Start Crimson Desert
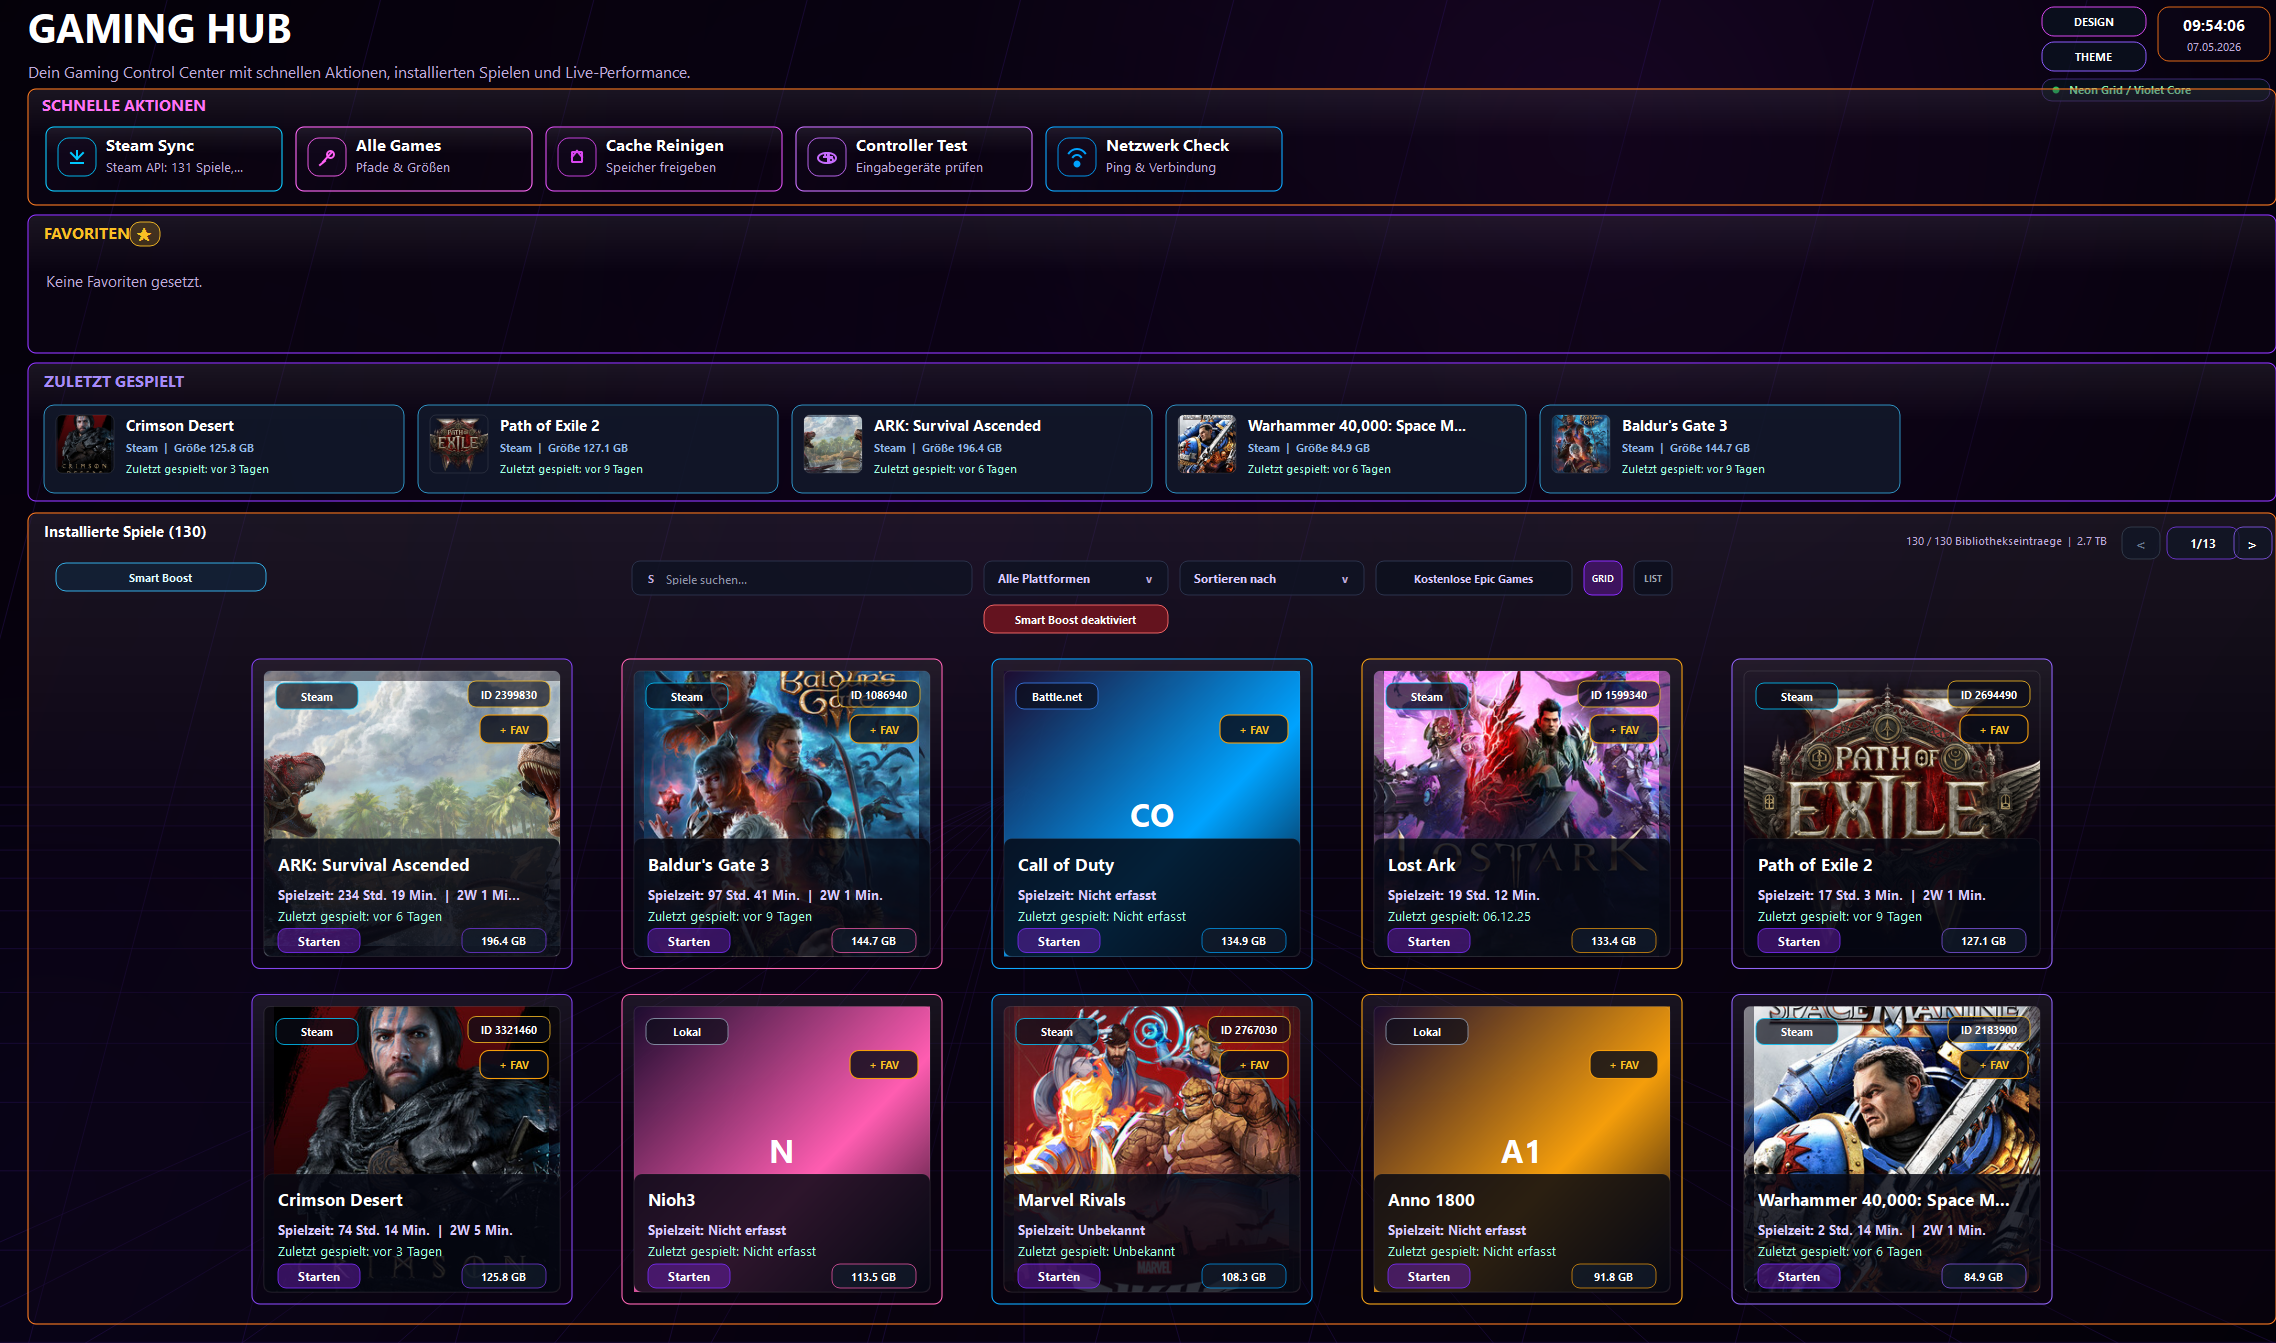Screen dimensions: 2276x1343 click(319, 1276)
